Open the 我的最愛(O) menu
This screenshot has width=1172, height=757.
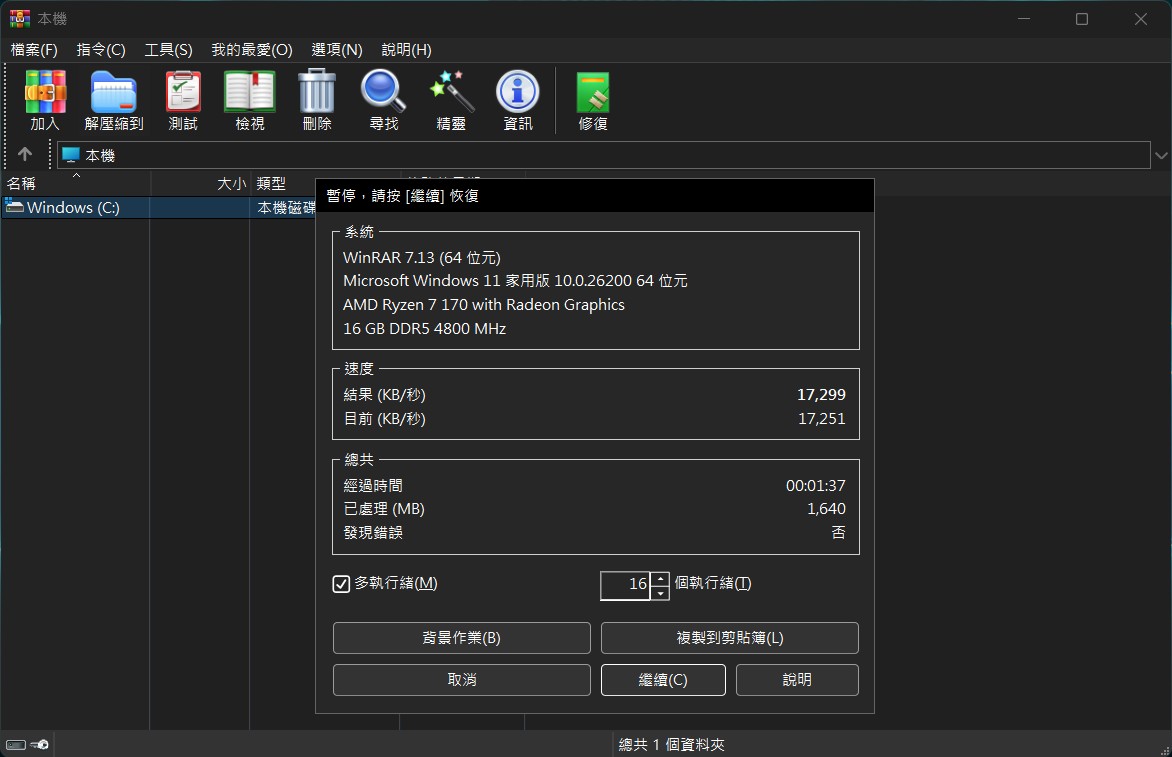(x=252, y=49)
